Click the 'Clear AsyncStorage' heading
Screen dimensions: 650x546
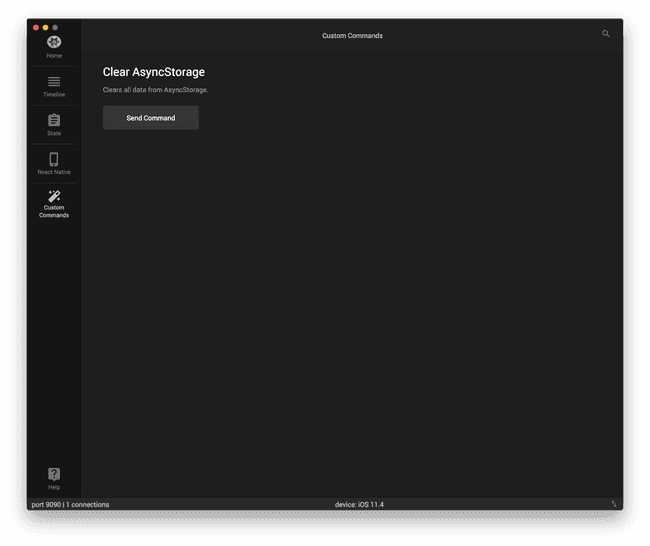point(154,72)
